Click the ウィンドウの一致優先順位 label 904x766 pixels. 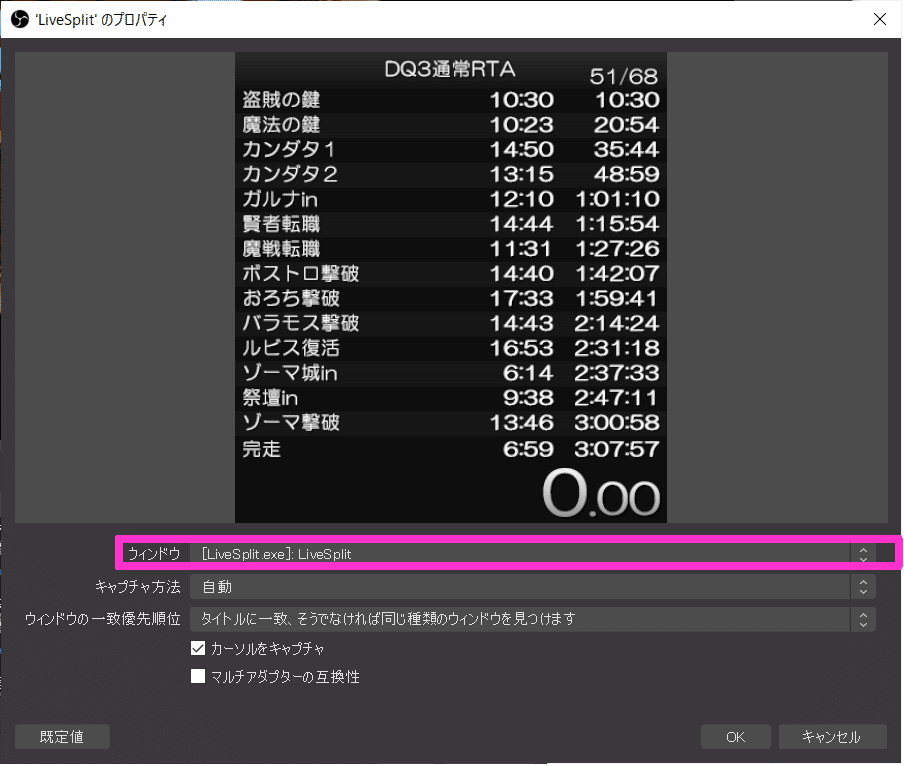pos(103,619)
